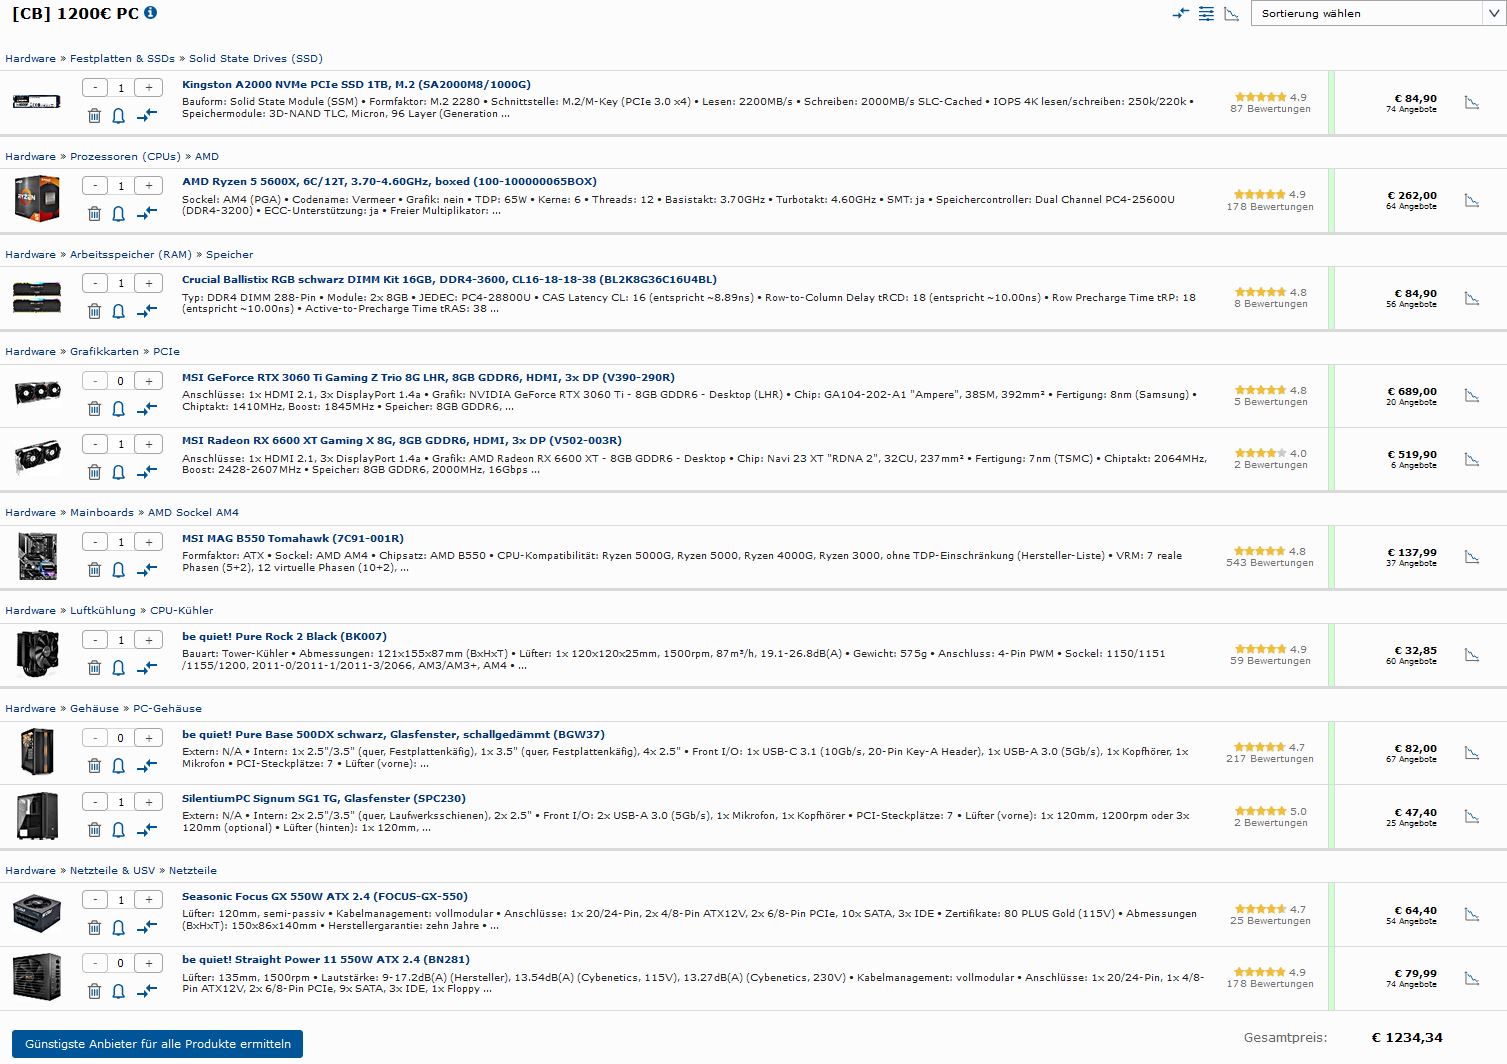Open the Seasonic Focus GX 550W product link
Image resolution: width=1507 pixels, height=1064 pixels.
pyautogui.click(x=325, y=897)
